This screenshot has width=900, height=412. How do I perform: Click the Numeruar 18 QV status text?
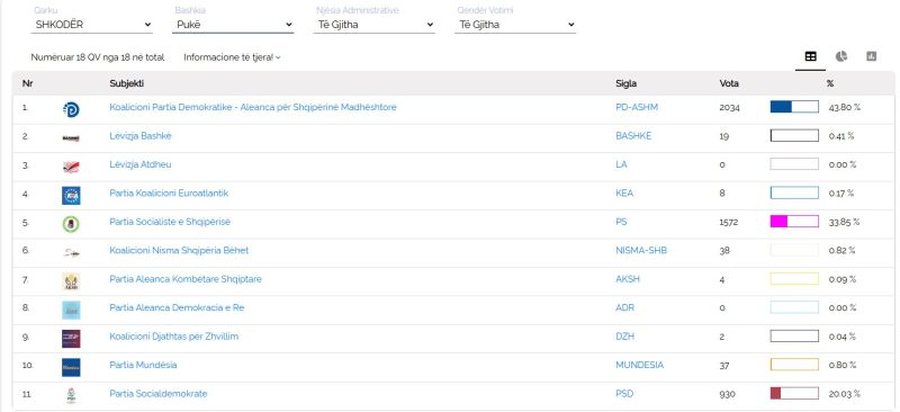click(x=98, y=57)
